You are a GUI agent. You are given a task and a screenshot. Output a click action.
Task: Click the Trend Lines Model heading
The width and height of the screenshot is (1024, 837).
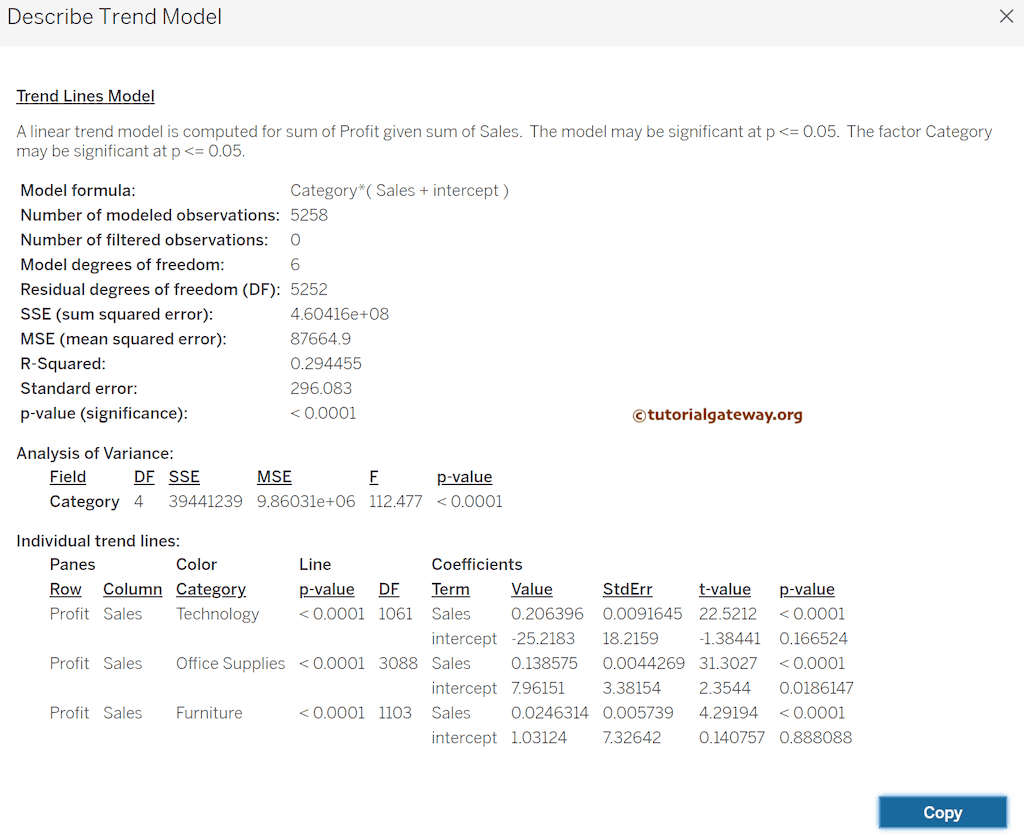86,96
